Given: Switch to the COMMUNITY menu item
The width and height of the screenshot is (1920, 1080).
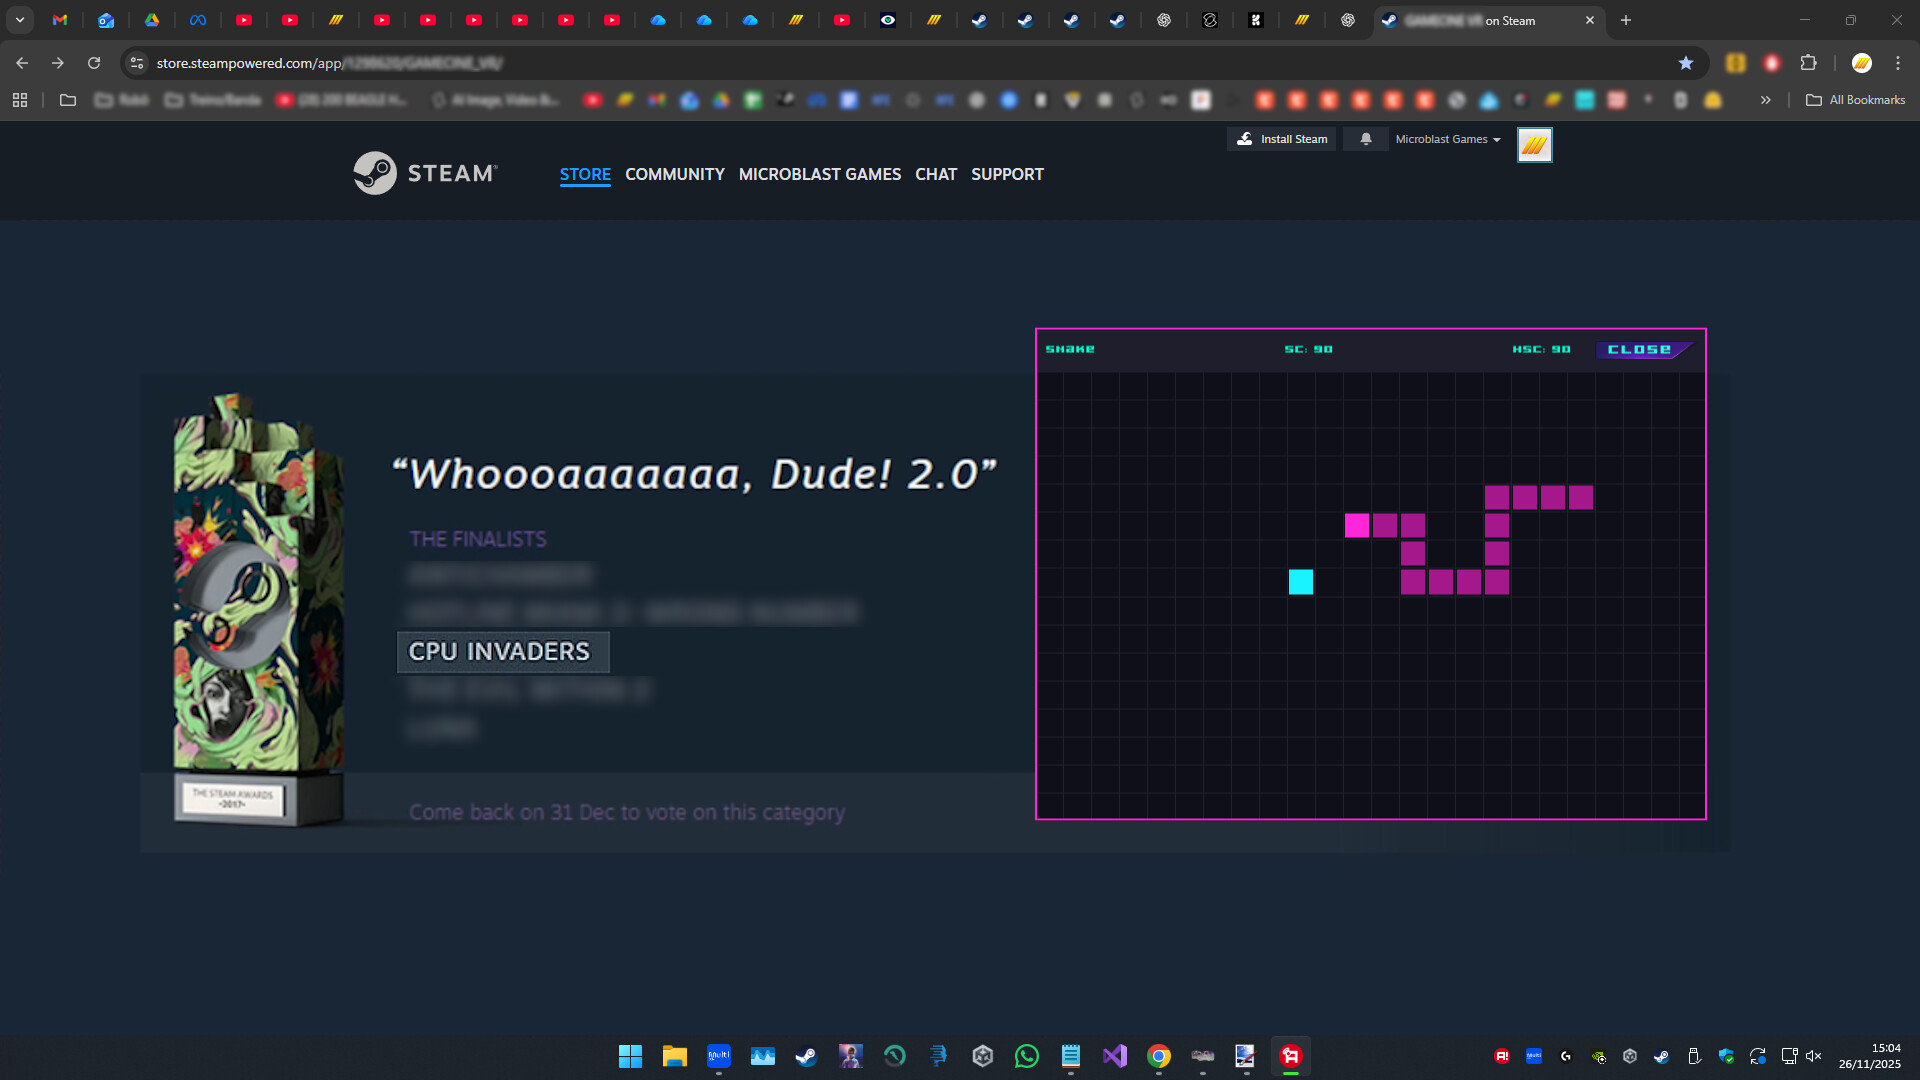Looking at the screenshot, I should (x=675, y=174).
